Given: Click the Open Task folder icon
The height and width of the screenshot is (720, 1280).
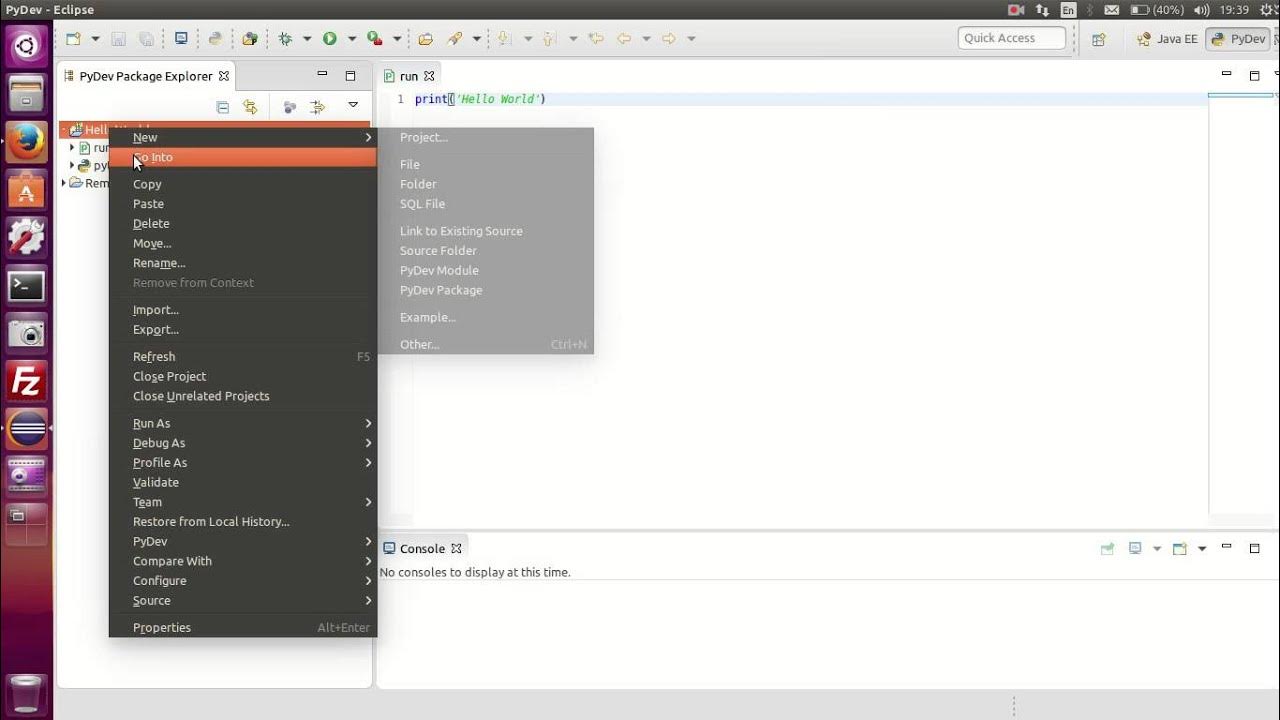Looking at the screenshot, I should click(426, 39).
